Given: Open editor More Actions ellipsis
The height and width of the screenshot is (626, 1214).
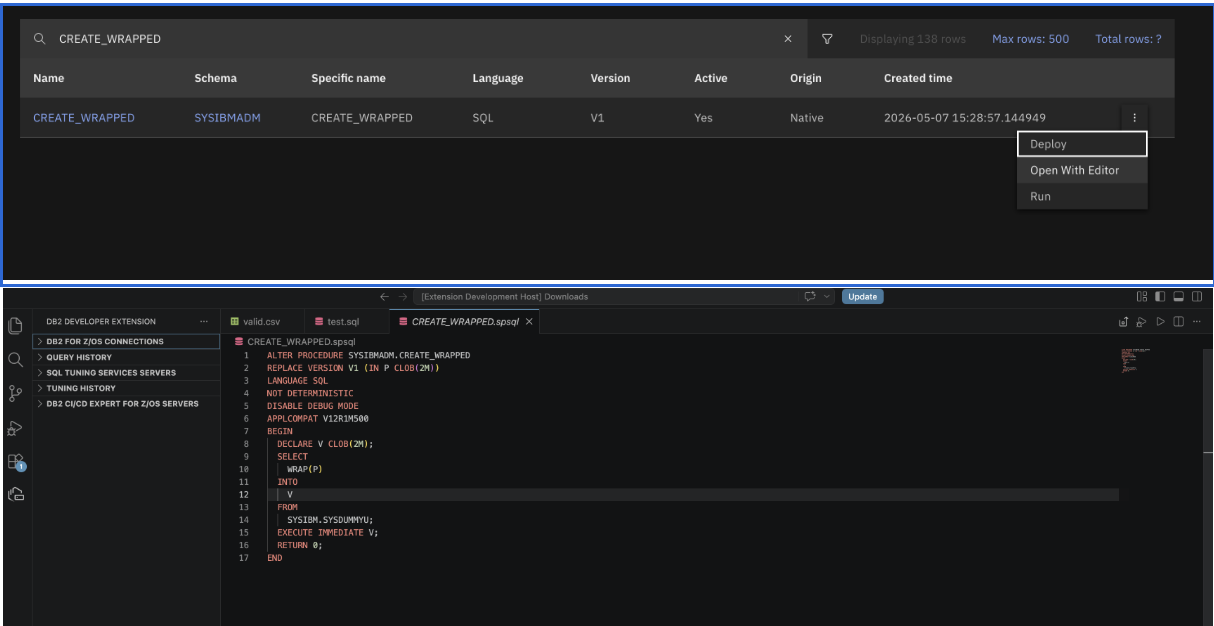Looking at the screenshot, I should click(x=1196, y=322).
